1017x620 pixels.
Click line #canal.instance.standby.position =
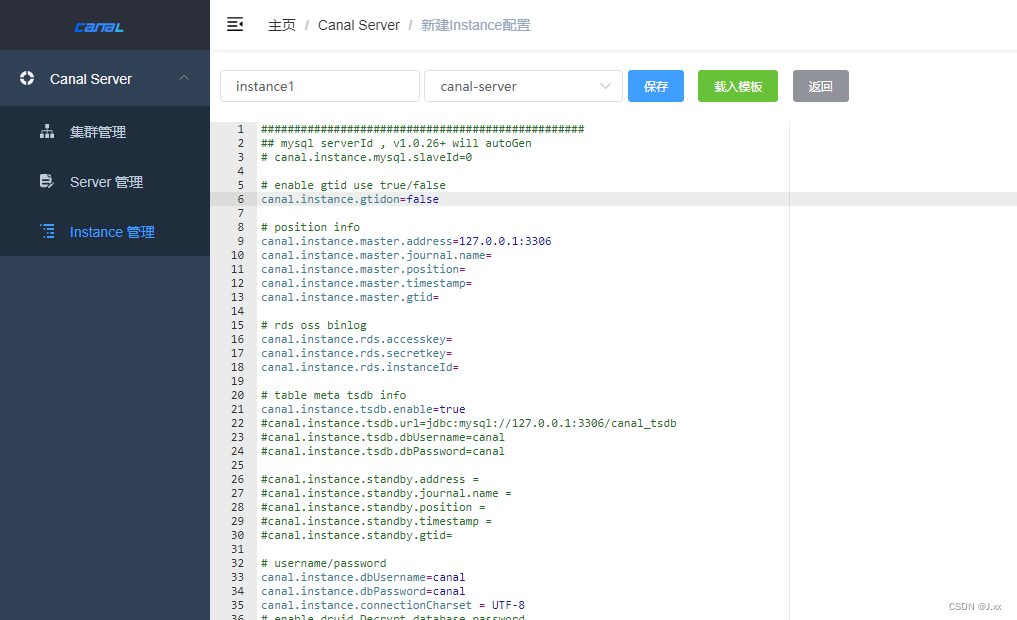coord(373,507)
